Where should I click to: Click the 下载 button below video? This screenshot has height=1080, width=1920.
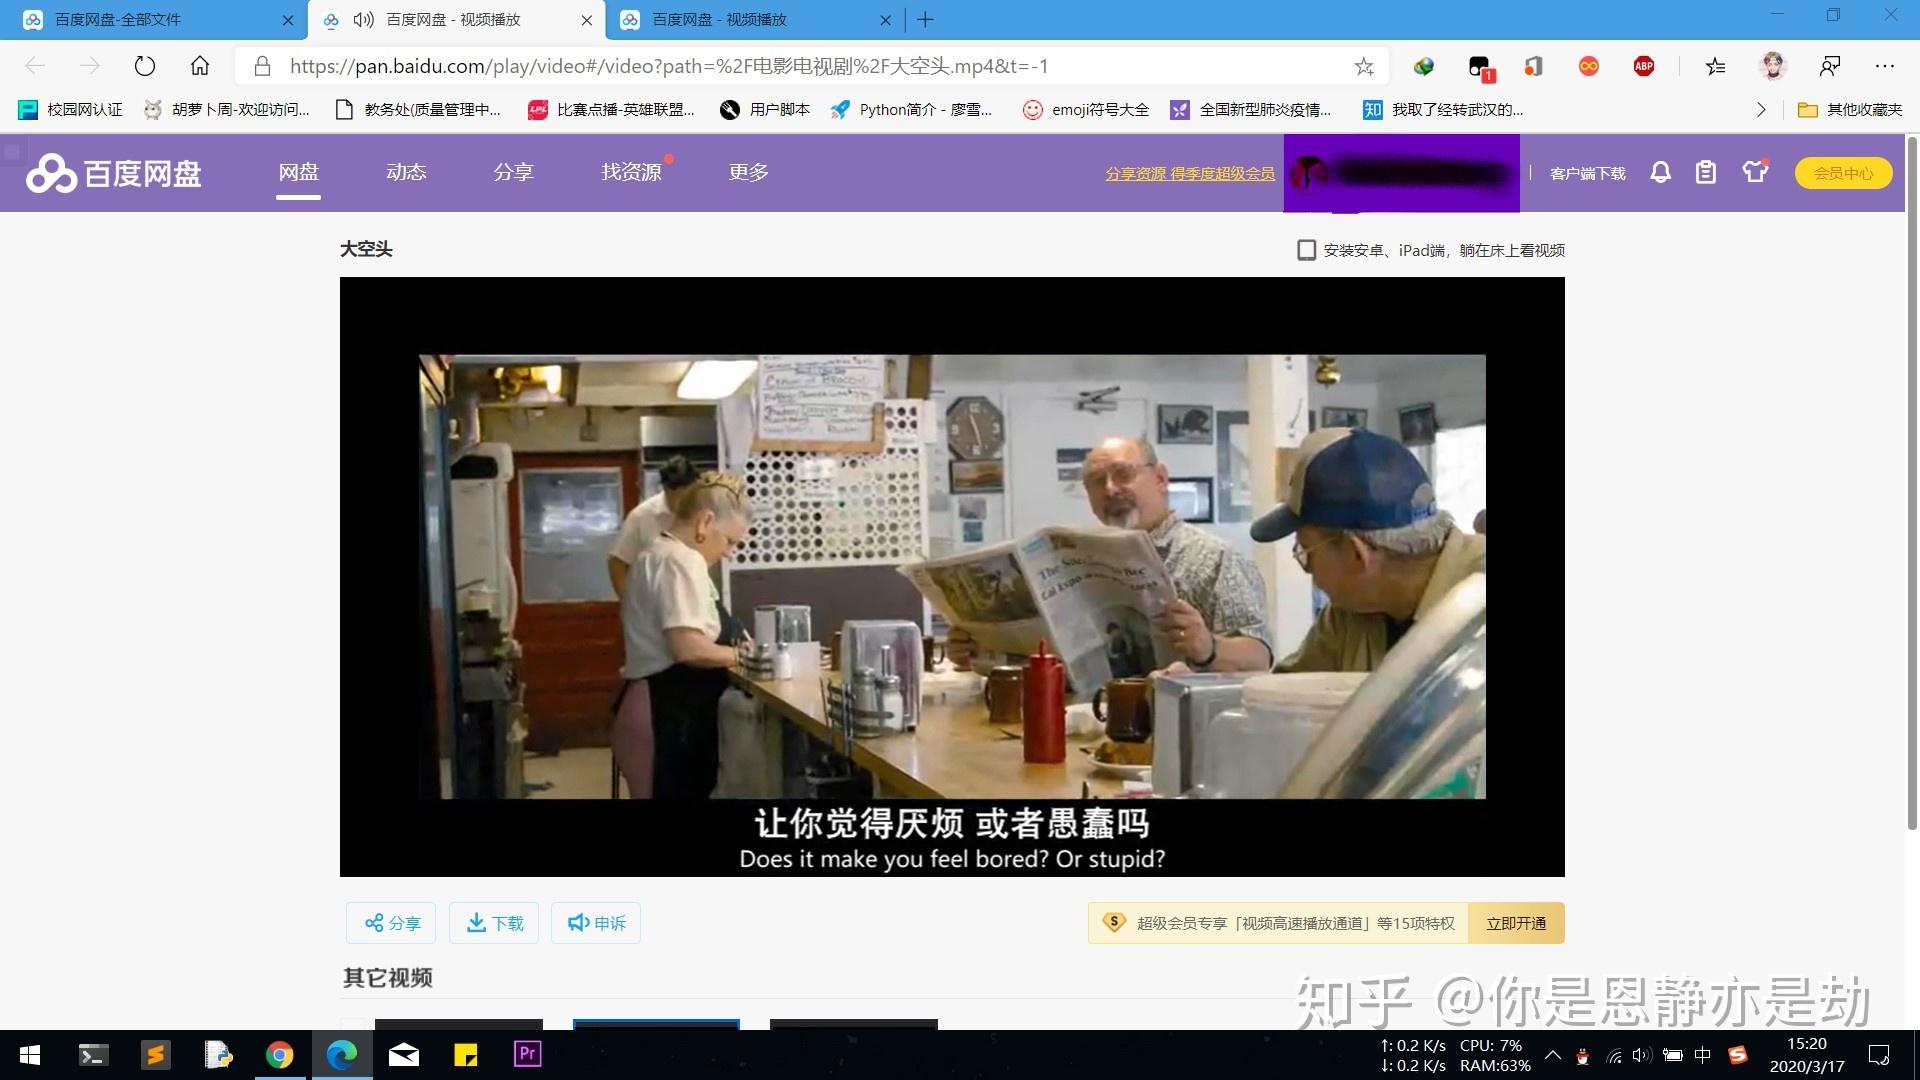494,923
